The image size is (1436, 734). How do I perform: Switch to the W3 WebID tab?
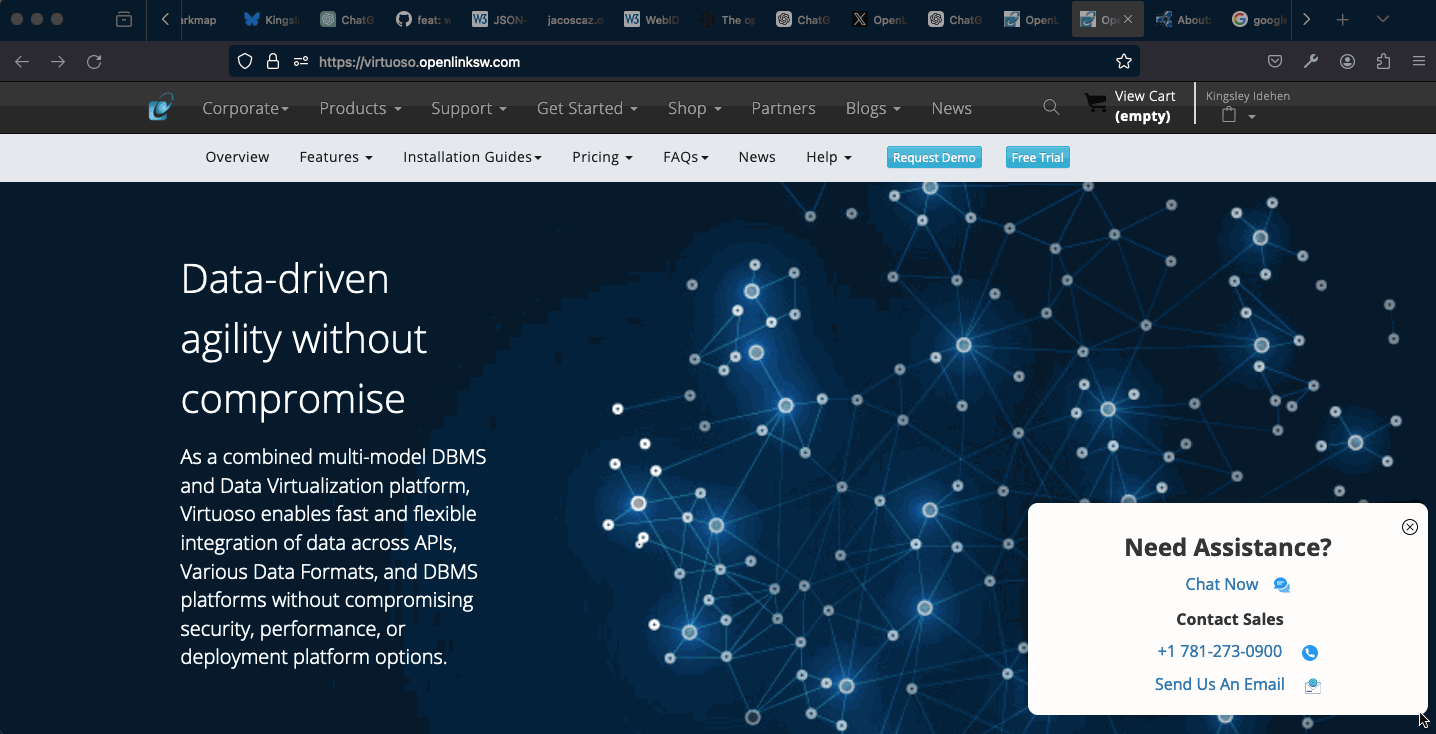650,19
